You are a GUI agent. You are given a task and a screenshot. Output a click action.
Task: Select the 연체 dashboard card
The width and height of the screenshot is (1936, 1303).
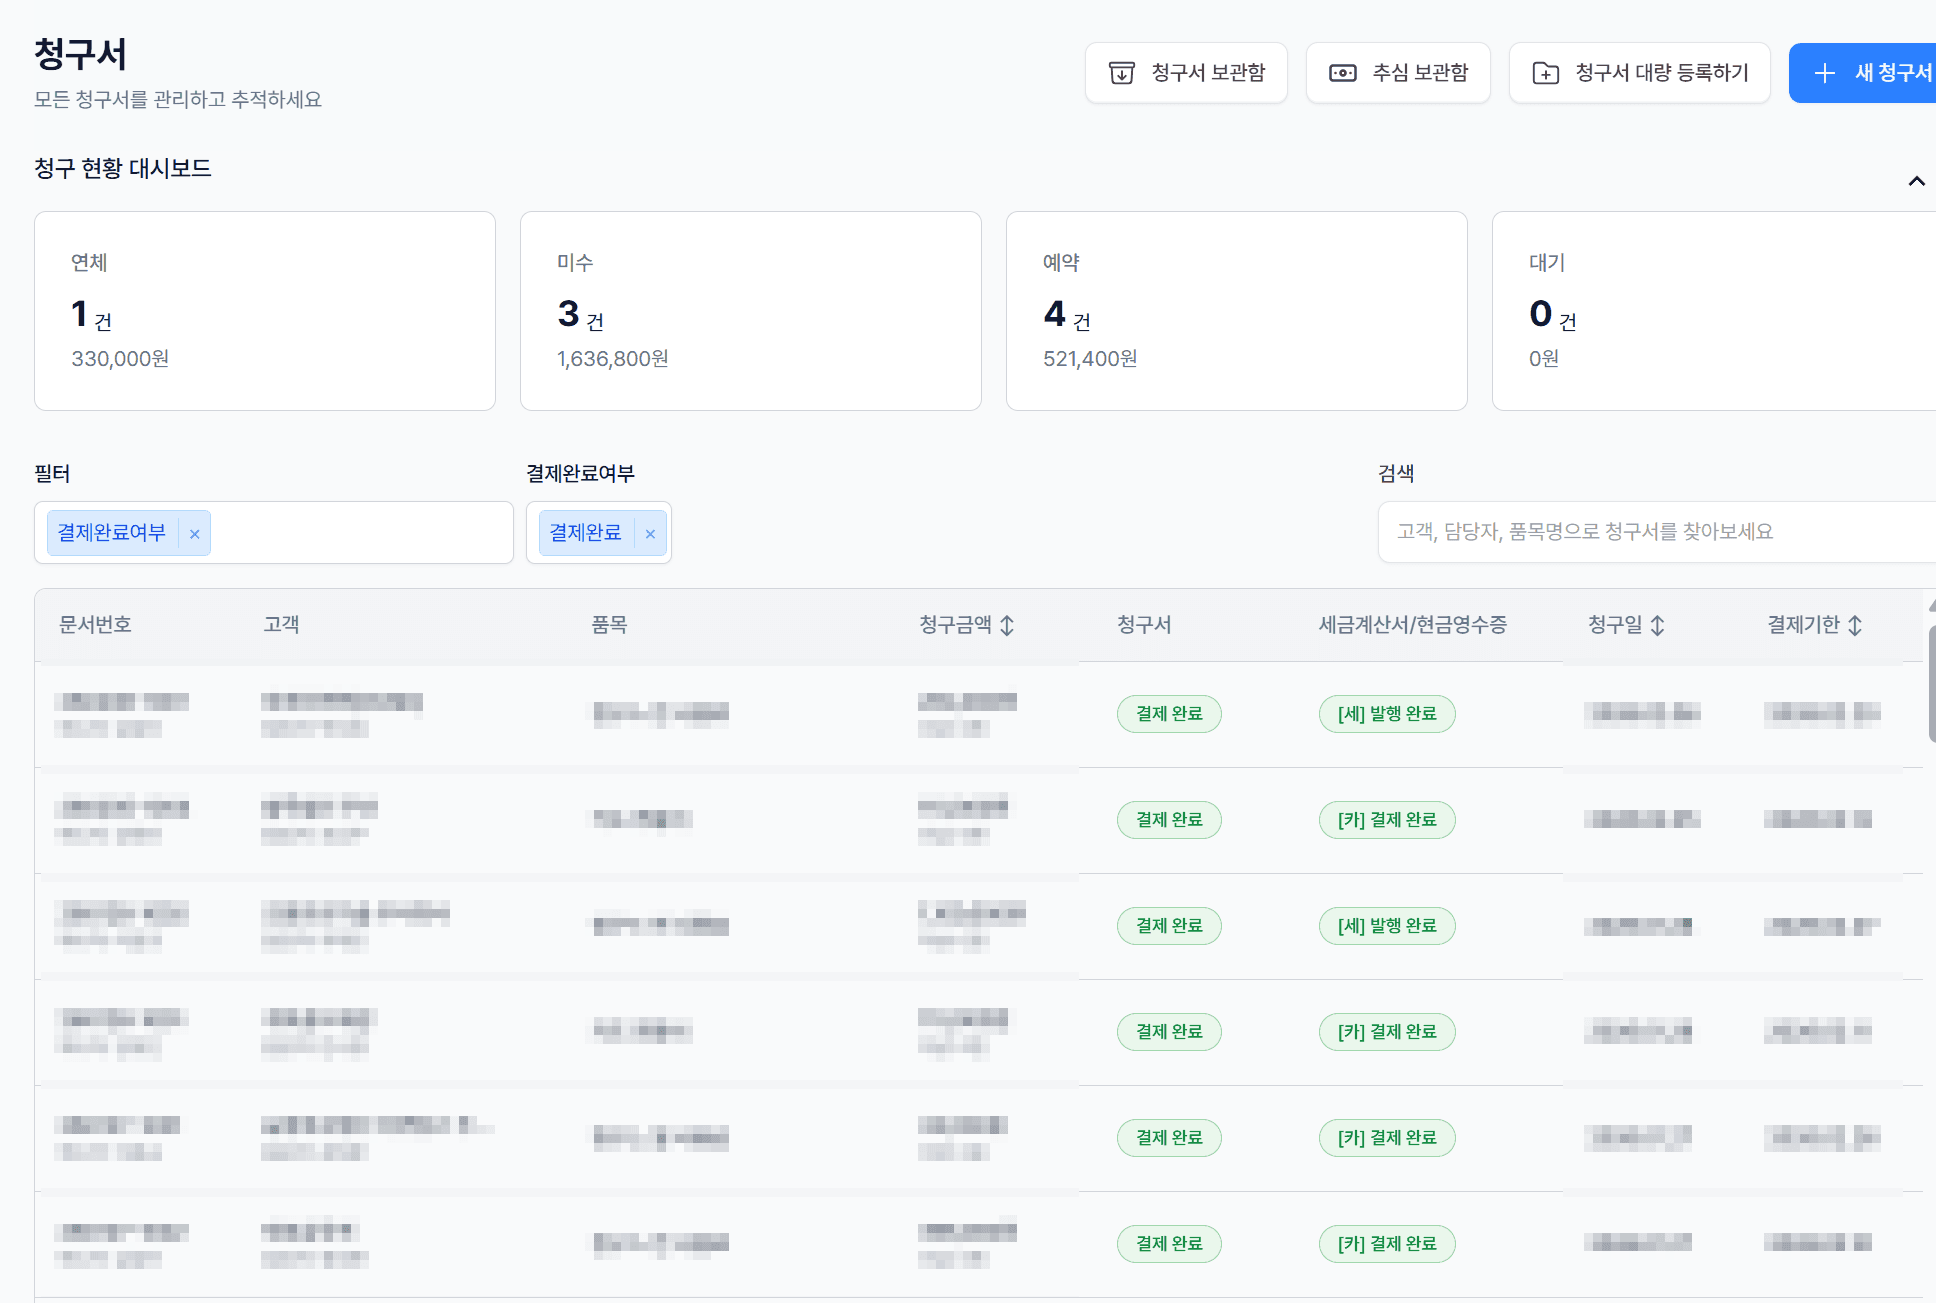(x=265, y=310)
